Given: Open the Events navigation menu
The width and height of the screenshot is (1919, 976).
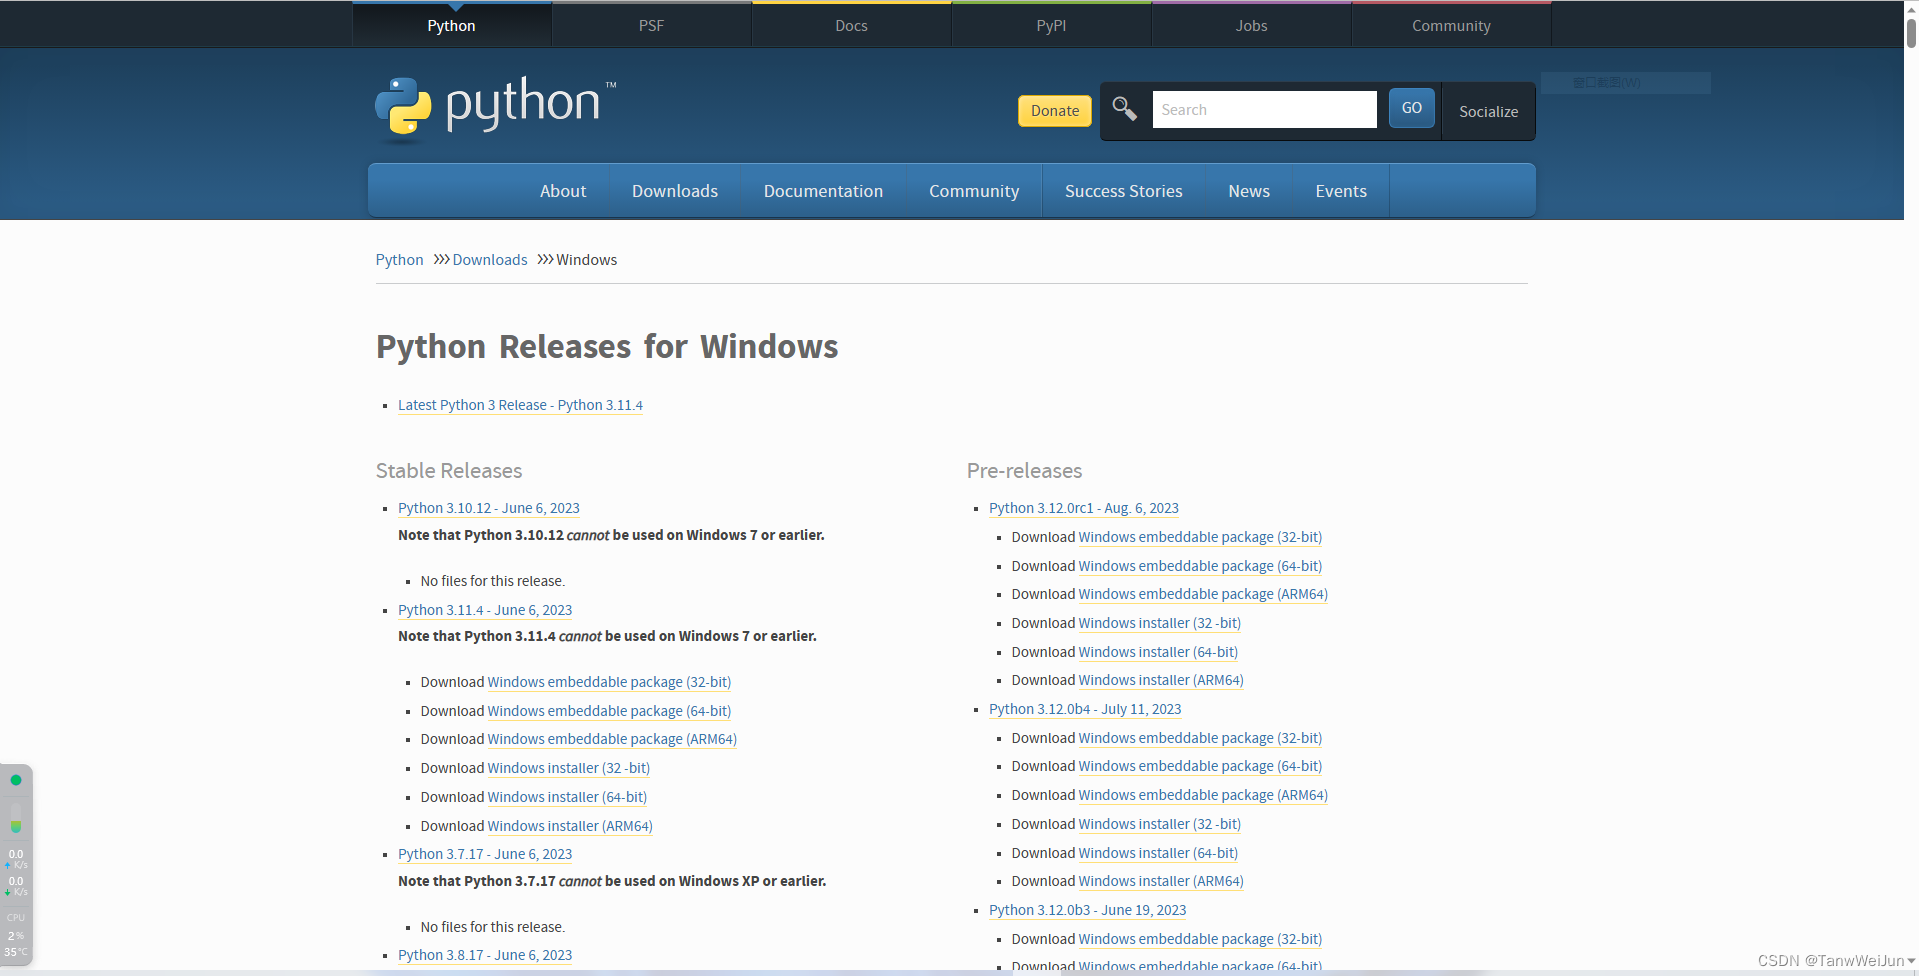Looking at the screenshot, I should point(1341,191).
